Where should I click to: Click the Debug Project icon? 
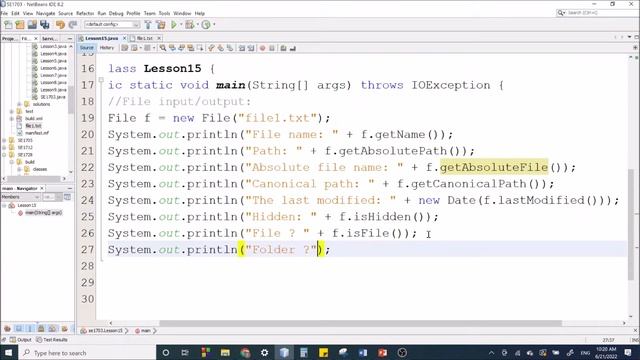click(x=189, y=24)
